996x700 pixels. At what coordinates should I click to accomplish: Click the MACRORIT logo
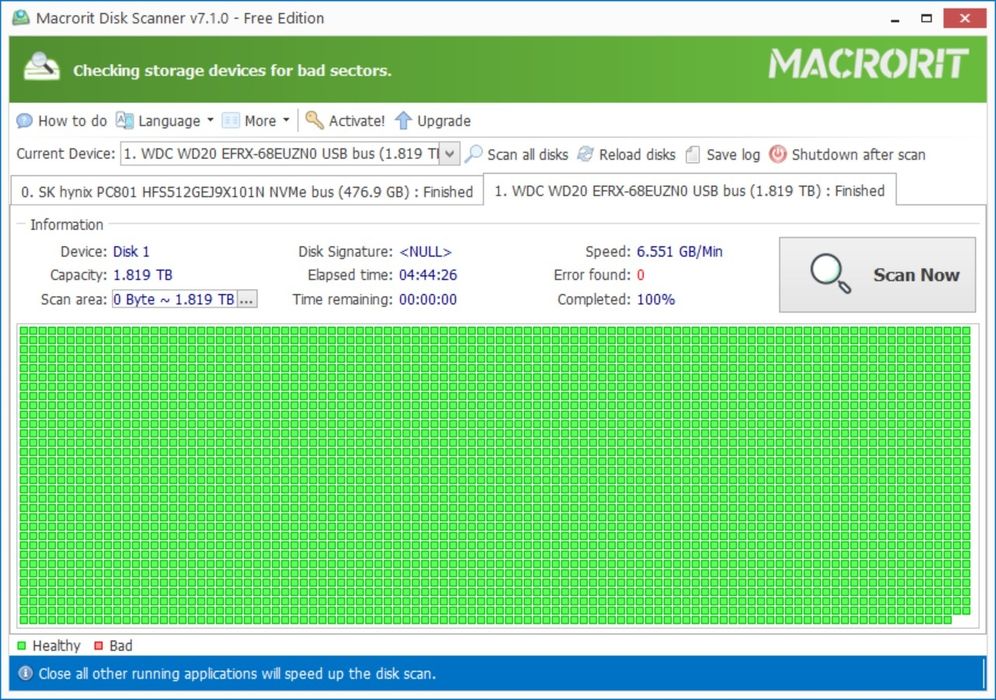[x=868, y=64]
